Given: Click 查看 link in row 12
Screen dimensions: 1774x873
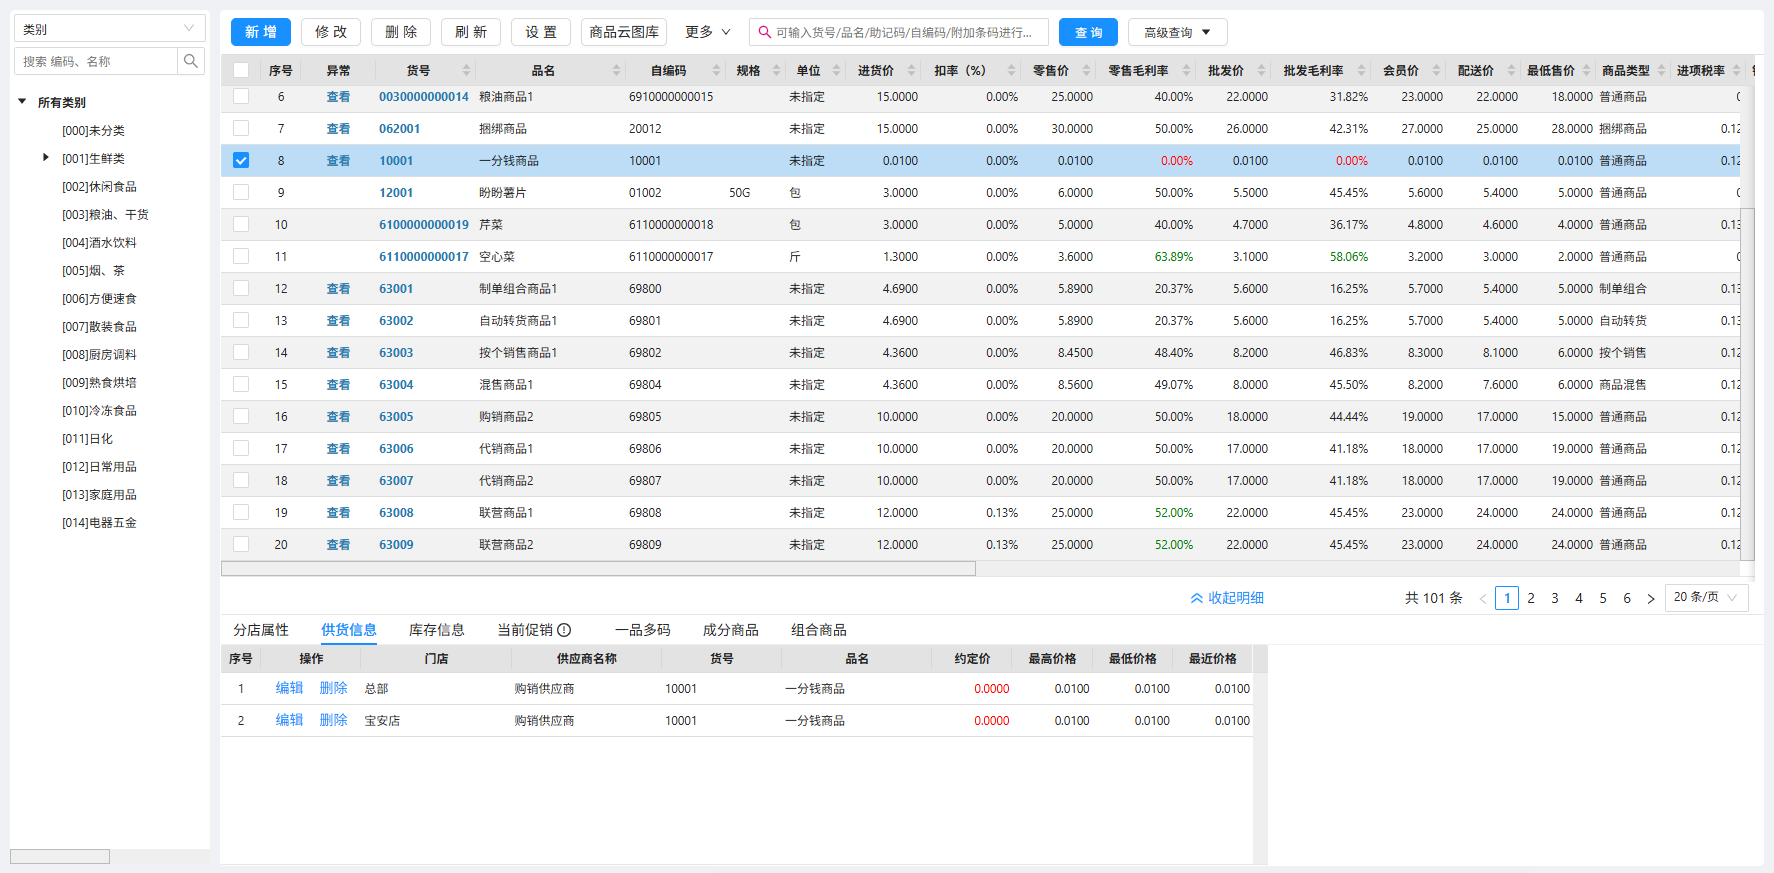Looking at the screenshot, I should pos(338,288).
